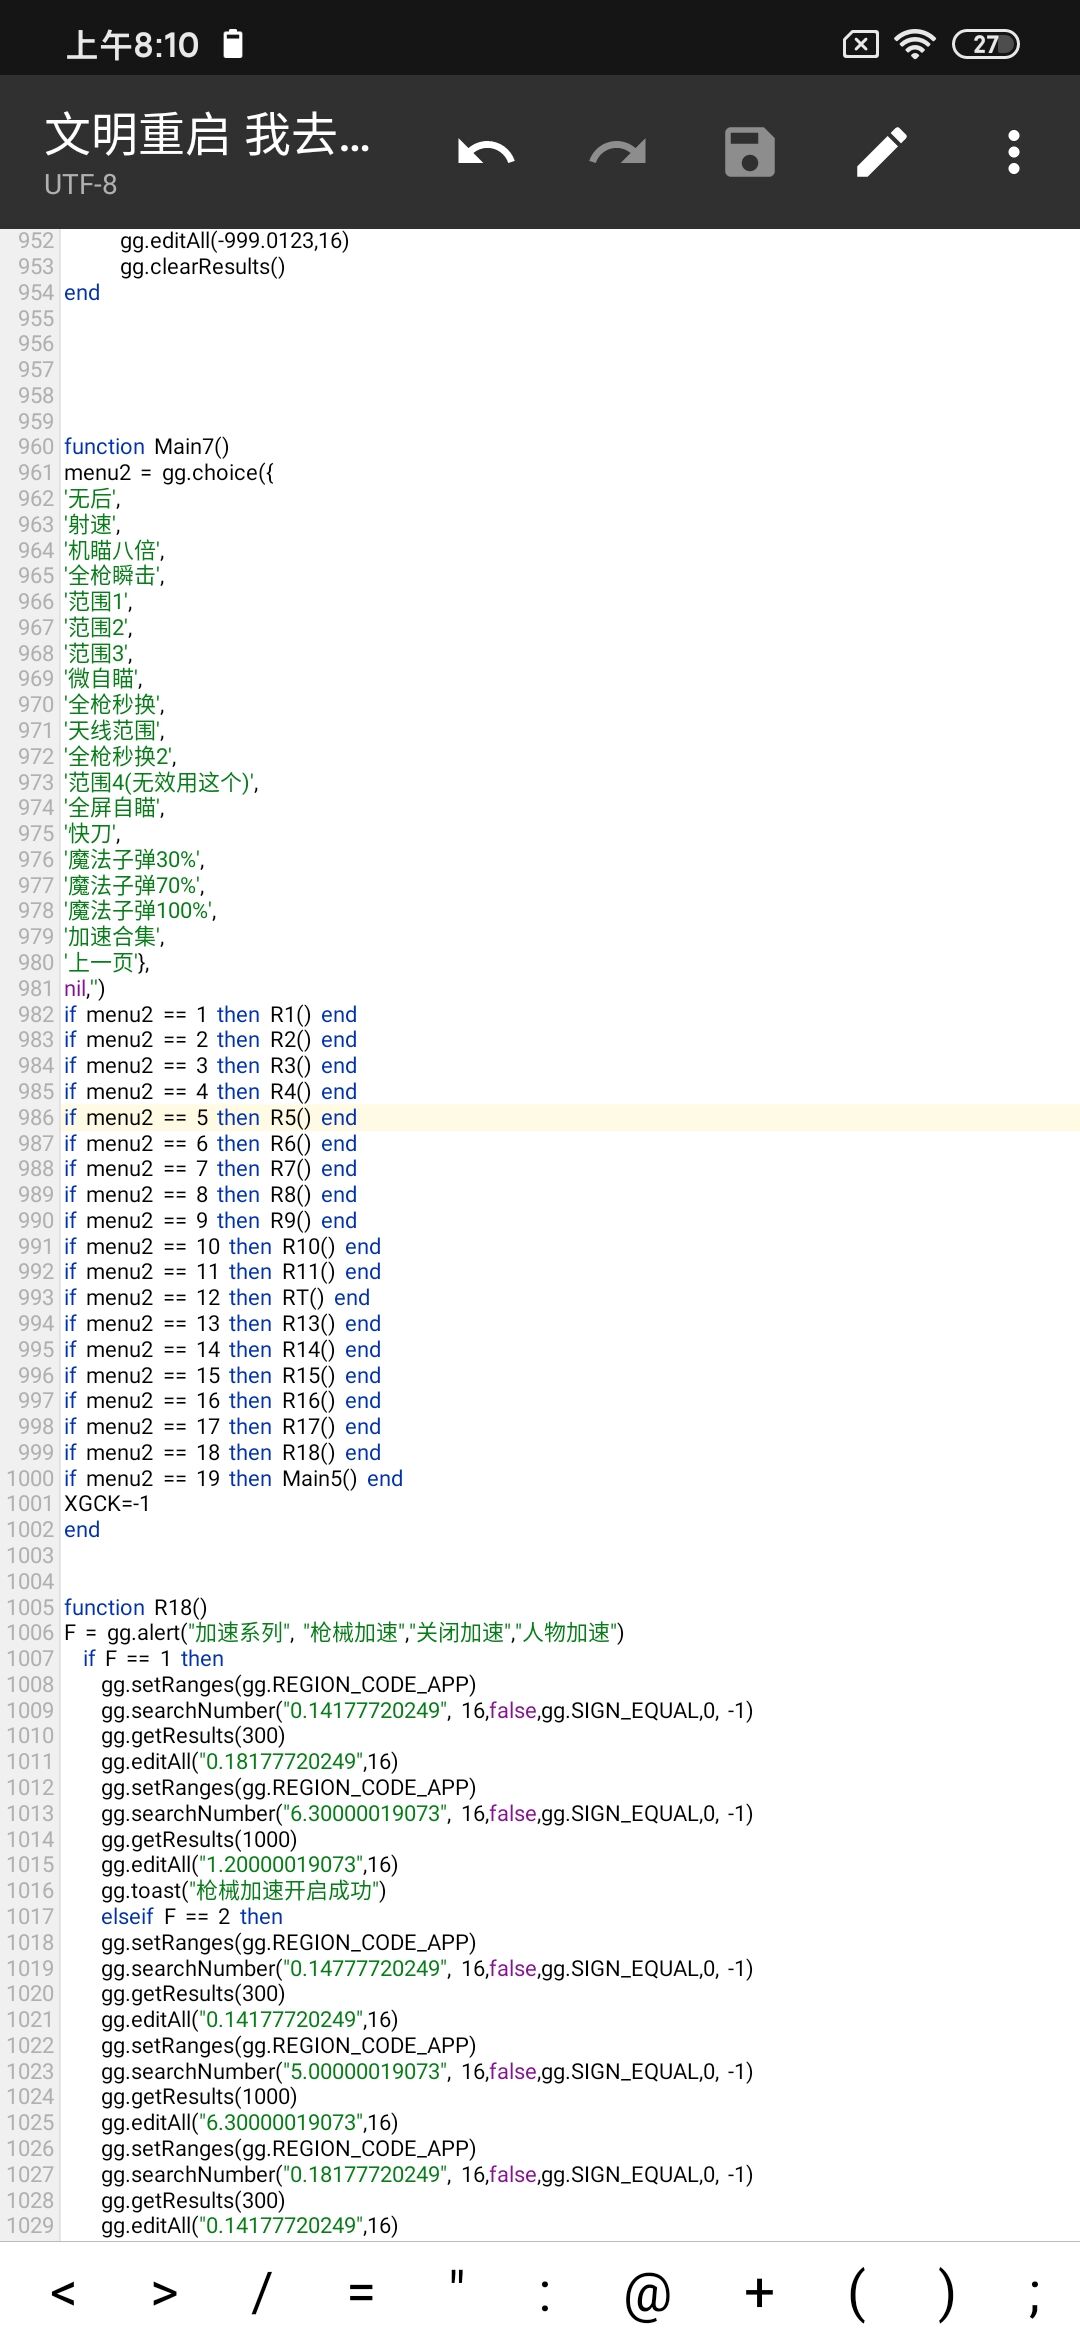Select the '无后' menu string line
Viewport: 1080px width, 2340px height.
pyautogui.click(x=92, y=499)
